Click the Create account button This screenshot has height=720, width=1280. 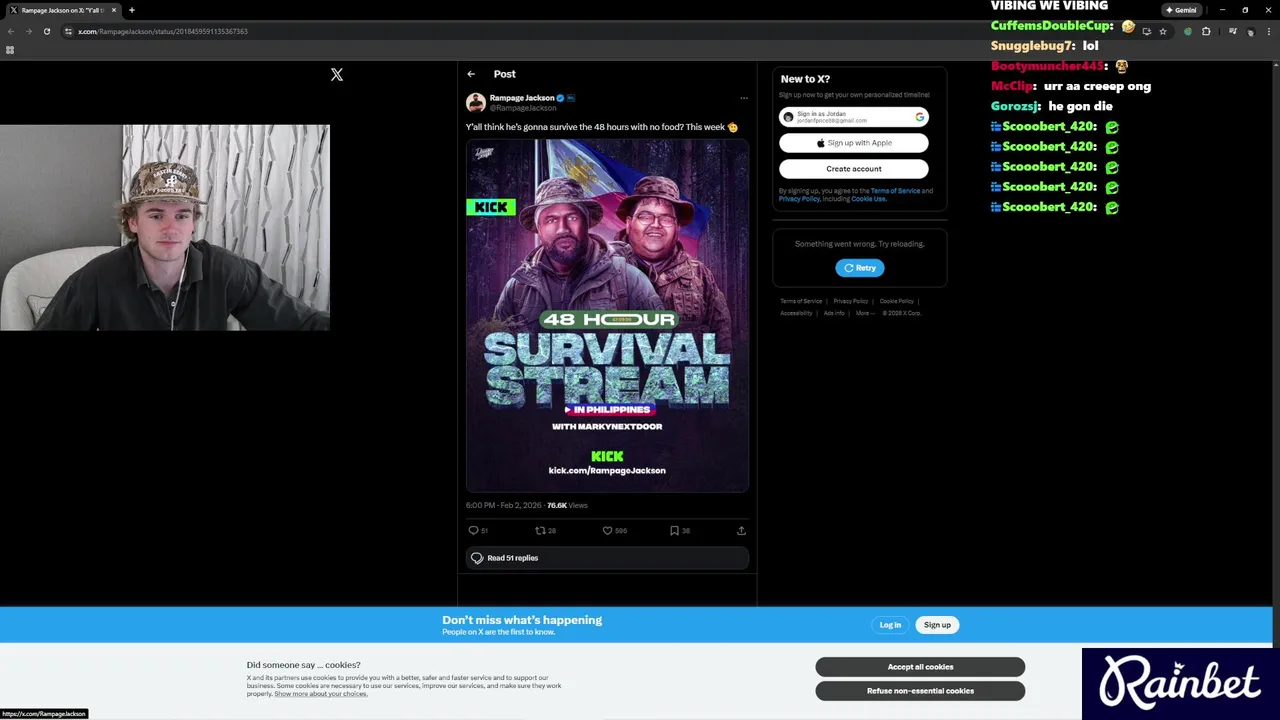854,169
